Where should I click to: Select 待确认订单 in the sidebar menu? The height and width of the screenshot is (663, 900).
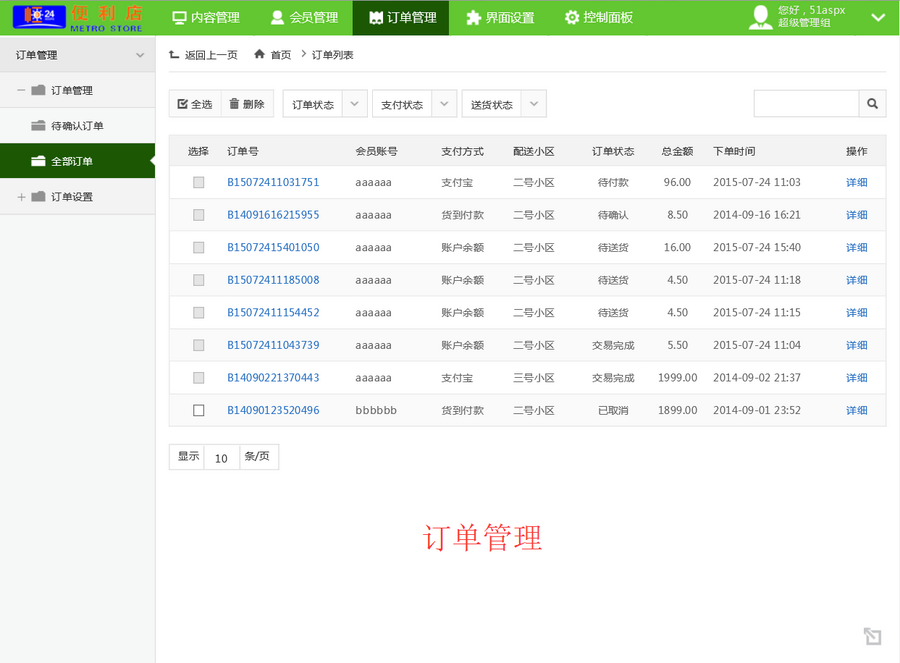pyautogui.click(x=77, y=126)
